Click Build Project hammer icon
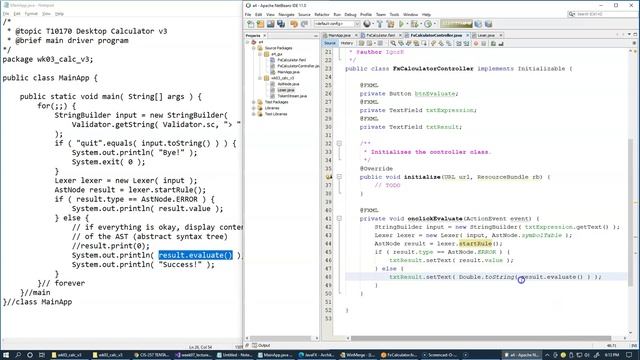The image size is (640, 360). pos(380,24)
